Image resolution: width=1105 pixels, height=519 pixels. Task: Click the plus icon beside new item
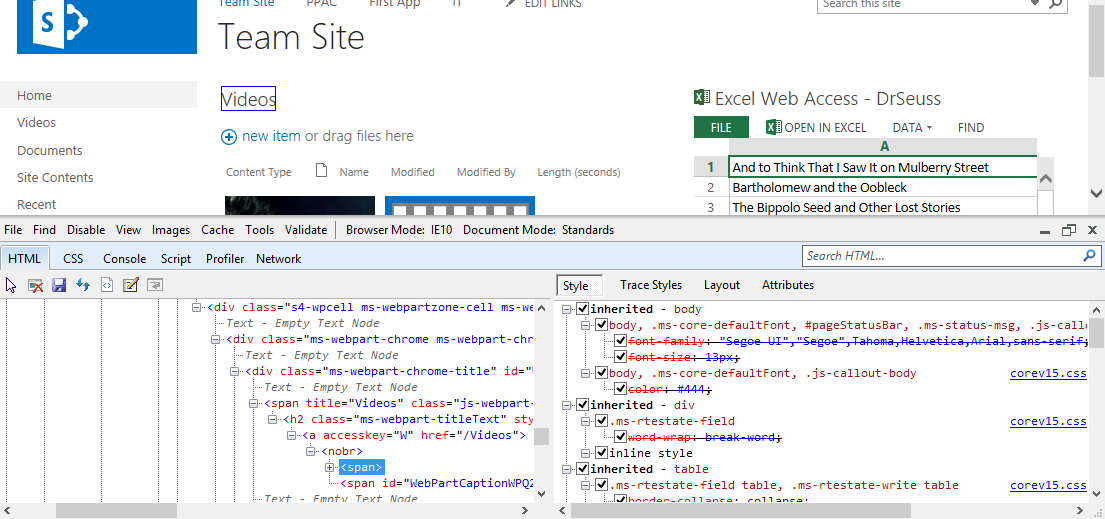[229, 137]
